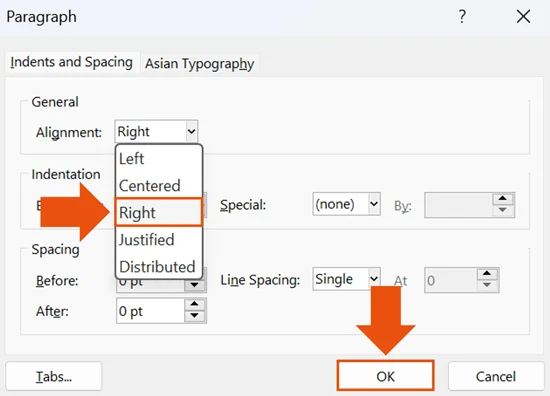Click the At spacing input field
Image resolution: width=550 pixels, height=396 pixels.
(x=451, y=280)
